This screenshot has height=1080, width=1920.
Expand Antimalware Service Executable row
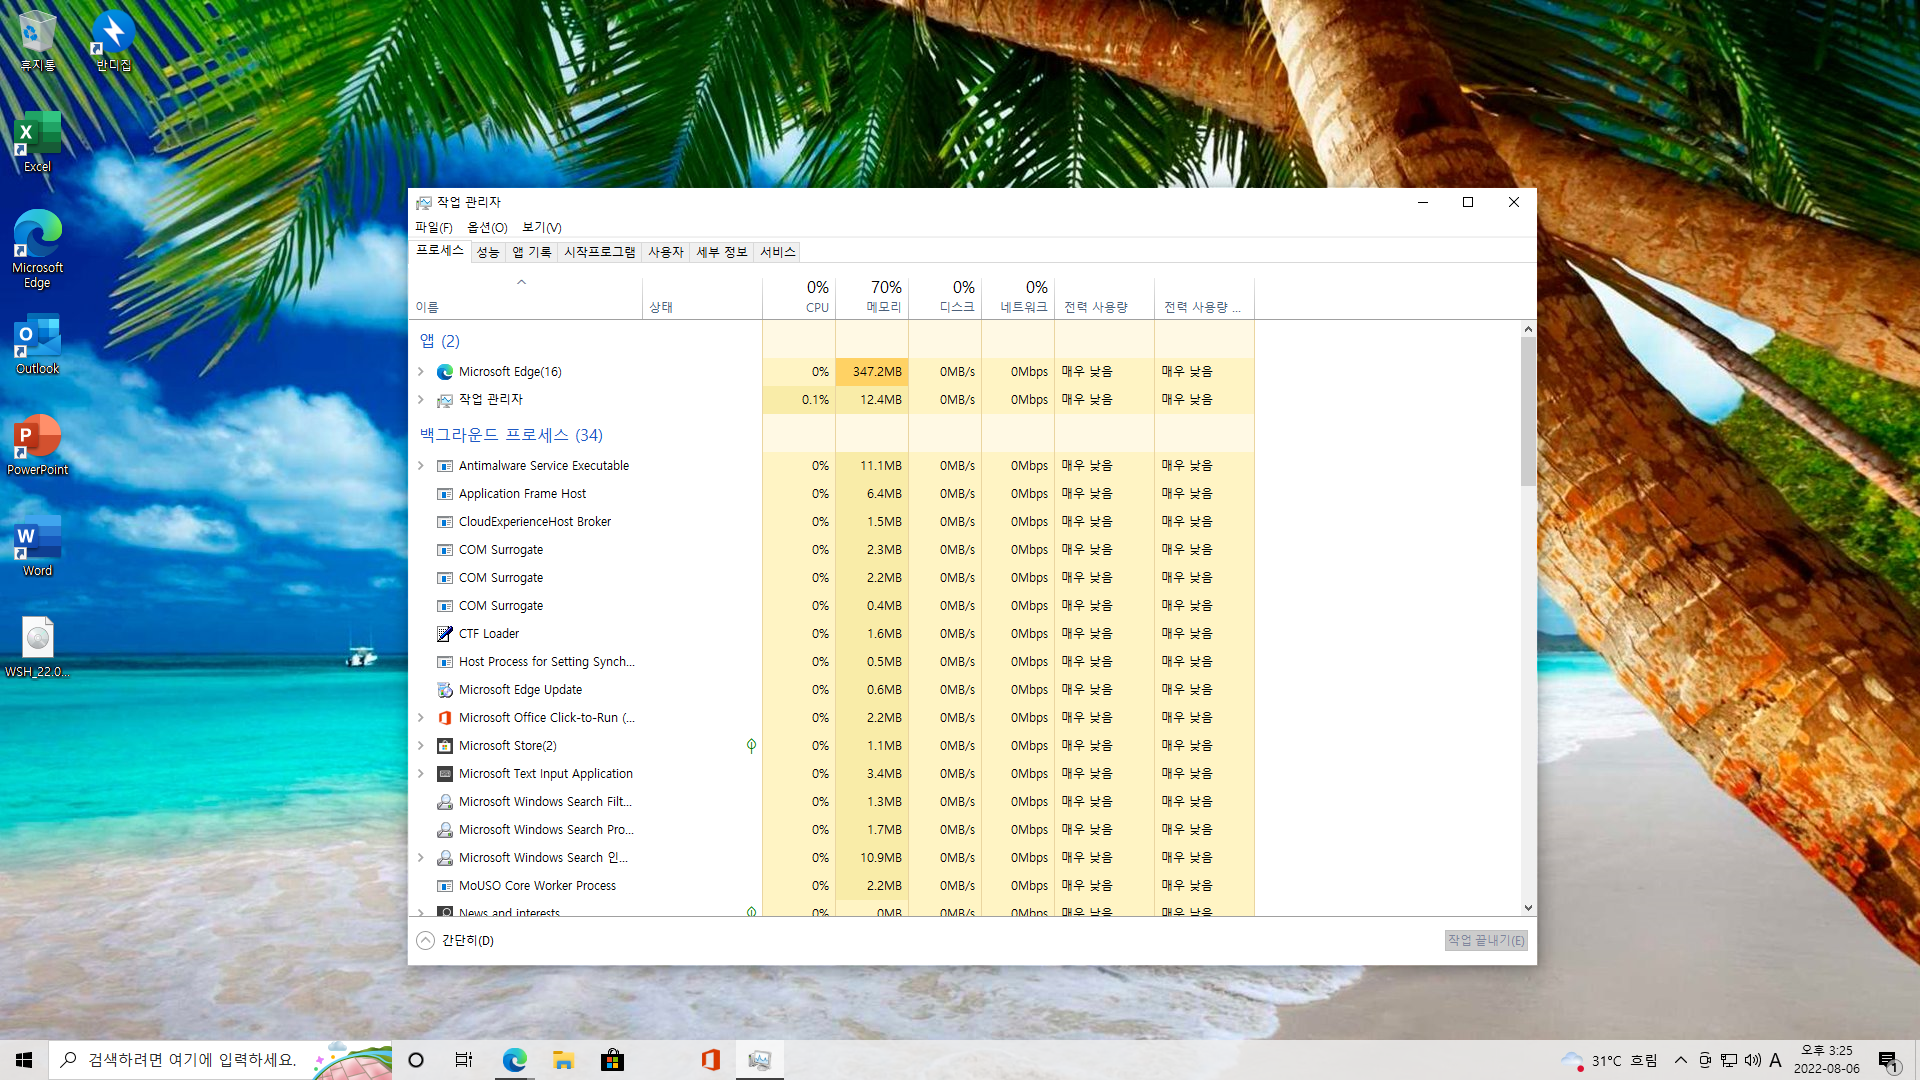pyautogui.click(x=420, y=466)
